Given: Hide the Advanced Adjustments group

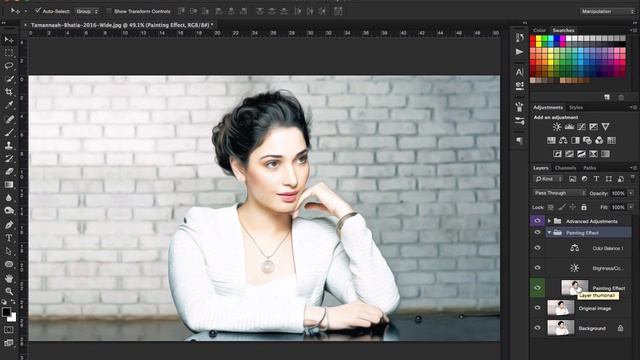Looking at the screenshot, I should 537,221.
